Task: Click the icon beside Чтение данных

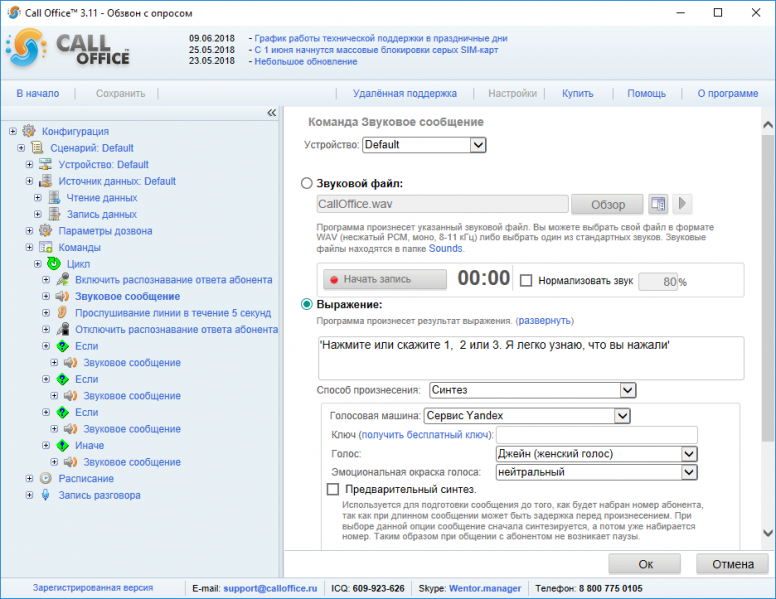Action: [x=54, y=198]
